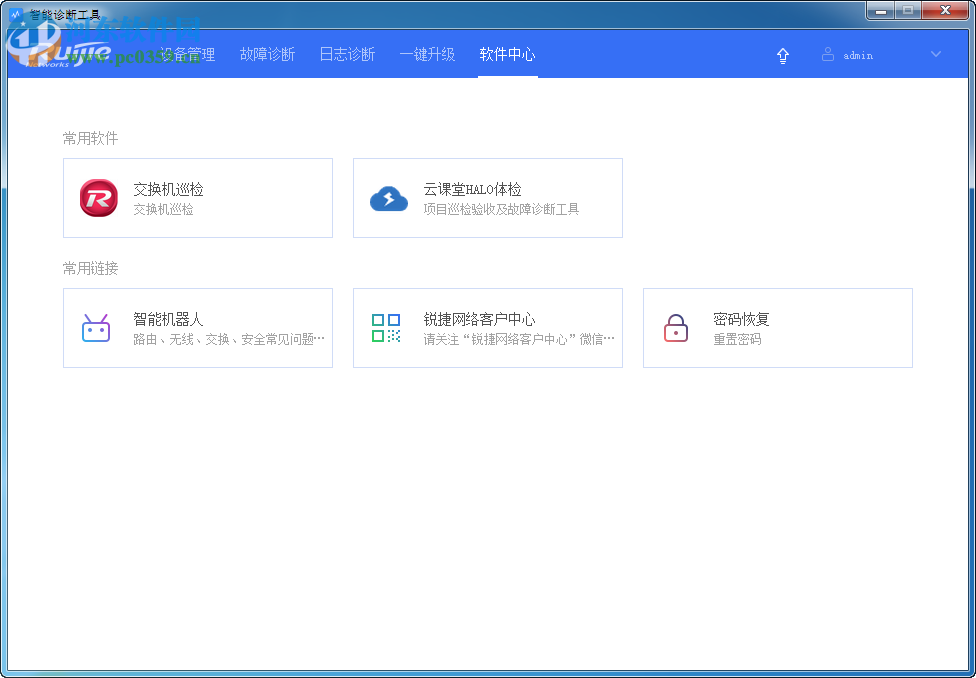Click the padlock icon on 密码恢复 card
Screen dimensions: 976x678
[x=675, y=327]
